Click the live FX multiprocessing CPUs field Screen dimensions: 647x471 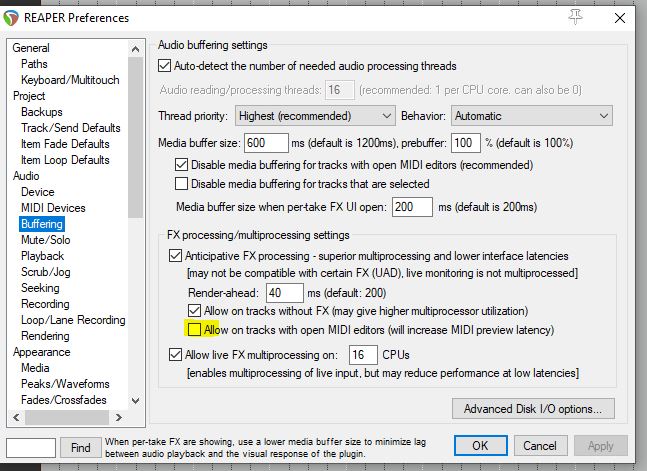click(363, 355)
